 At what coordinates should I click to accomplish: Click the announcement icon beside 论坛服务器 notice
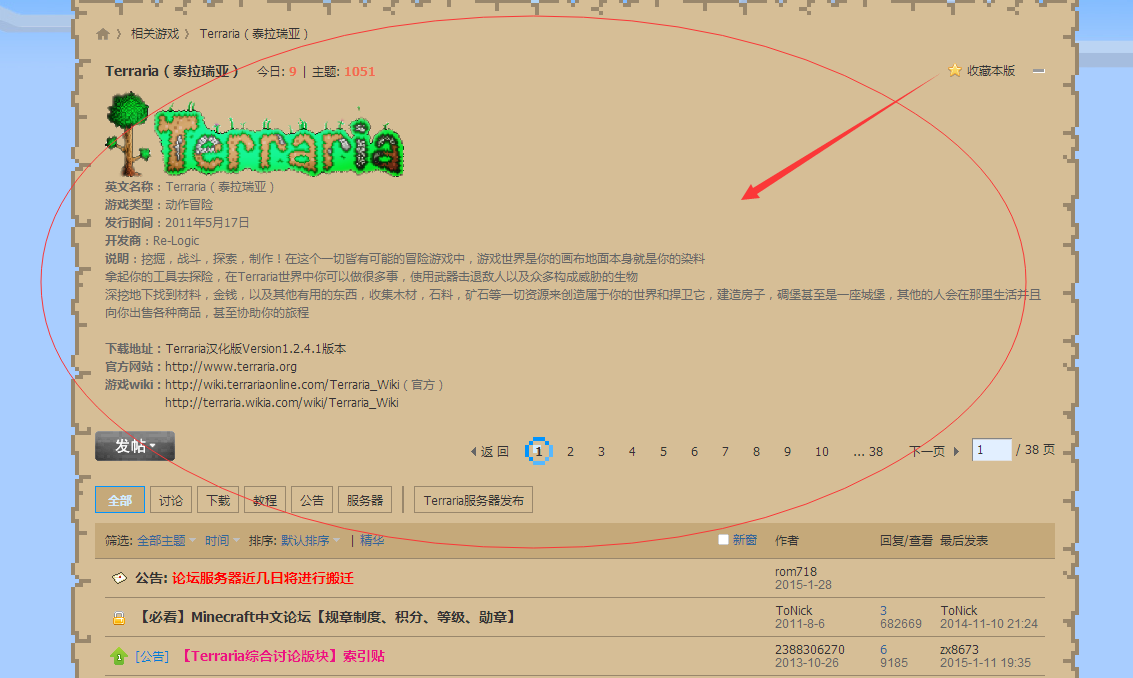pyautogui.click(x=119, y=578)
